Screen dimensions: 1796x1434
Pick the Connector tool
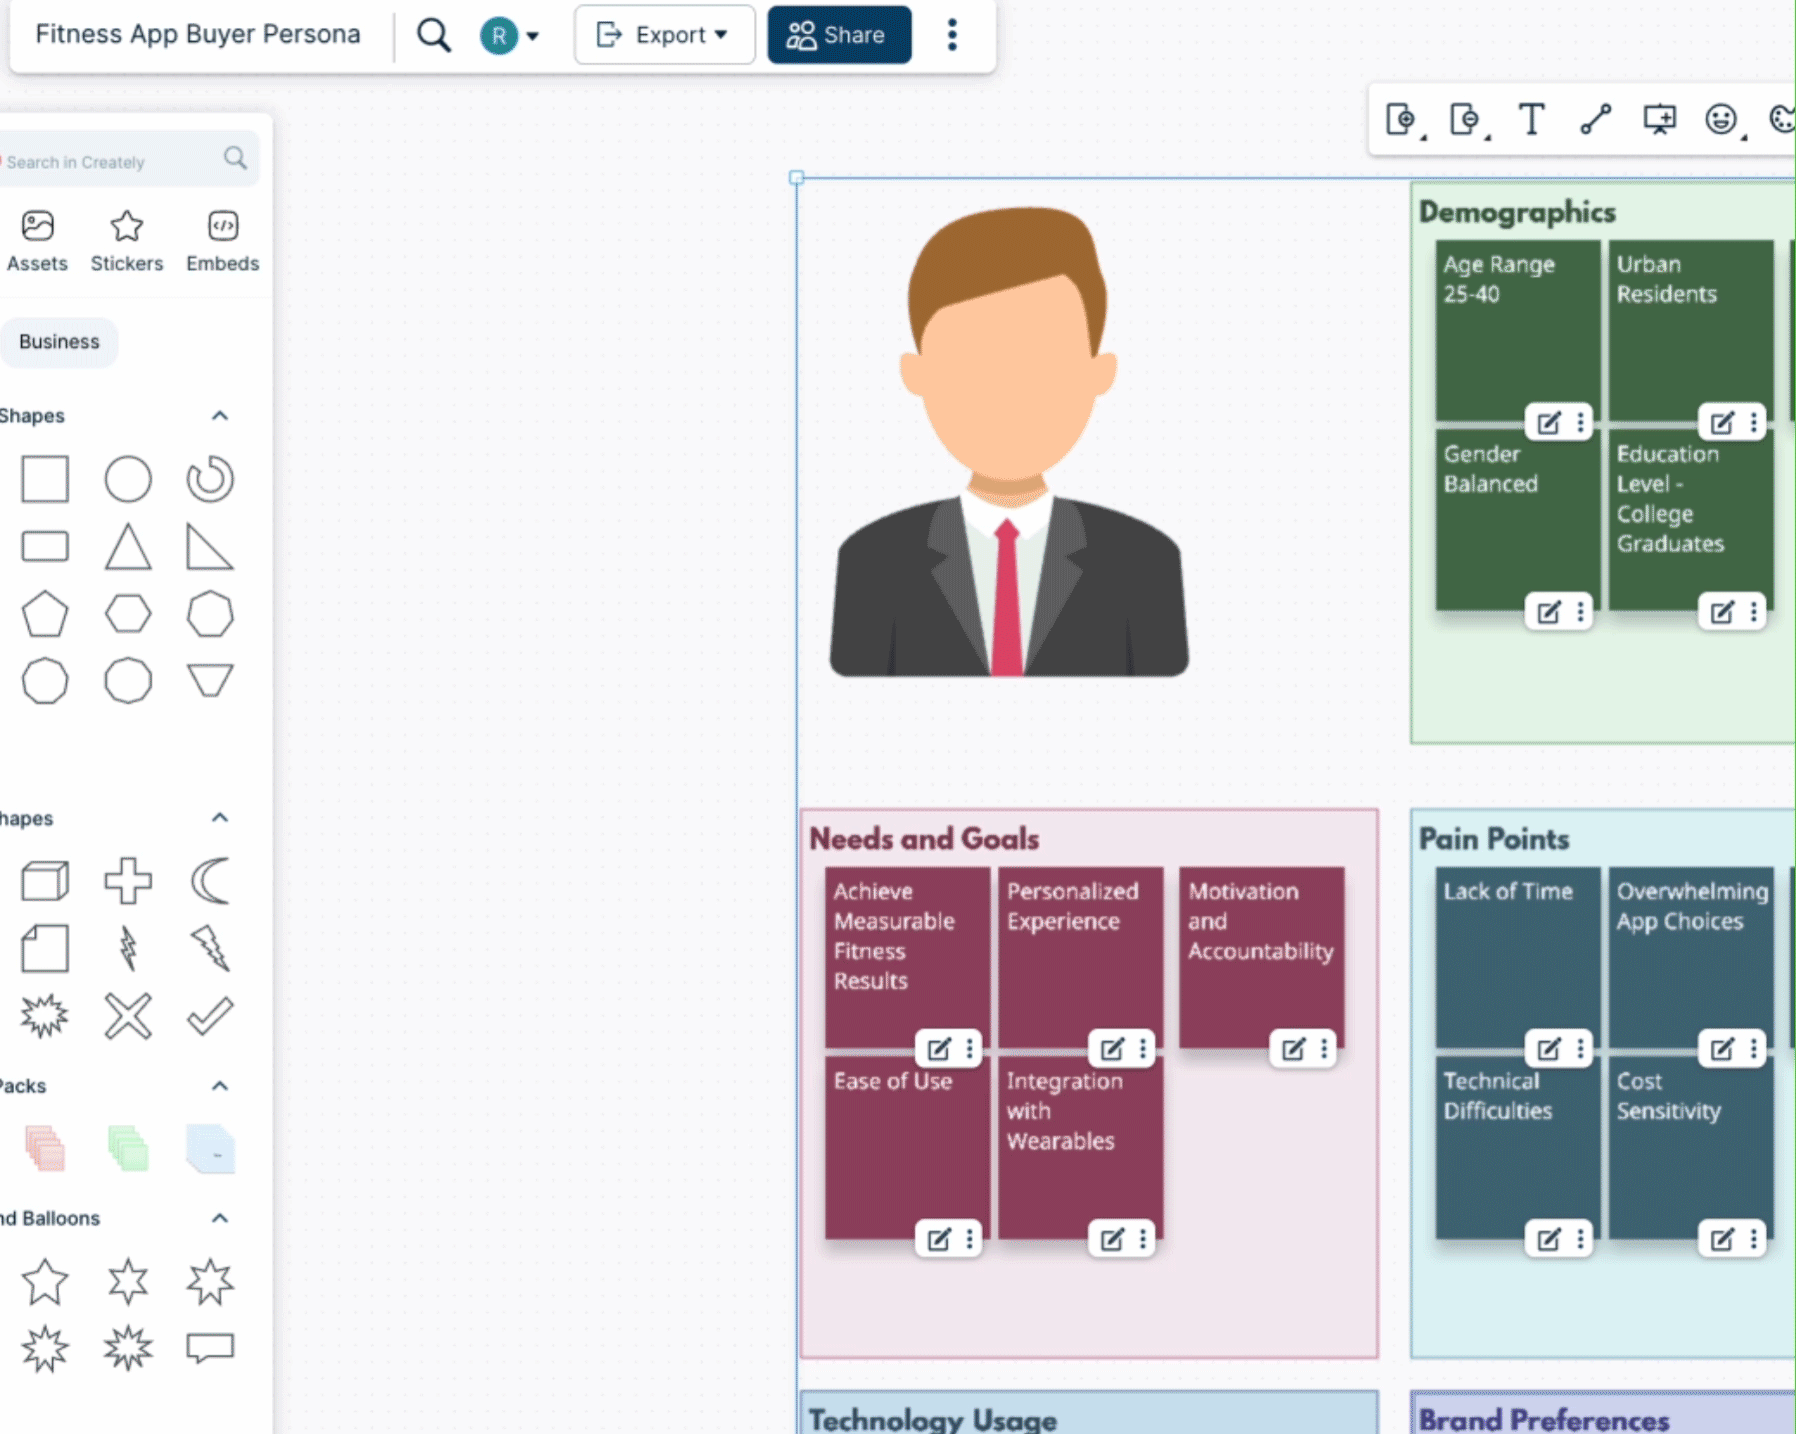[1596, 119]
